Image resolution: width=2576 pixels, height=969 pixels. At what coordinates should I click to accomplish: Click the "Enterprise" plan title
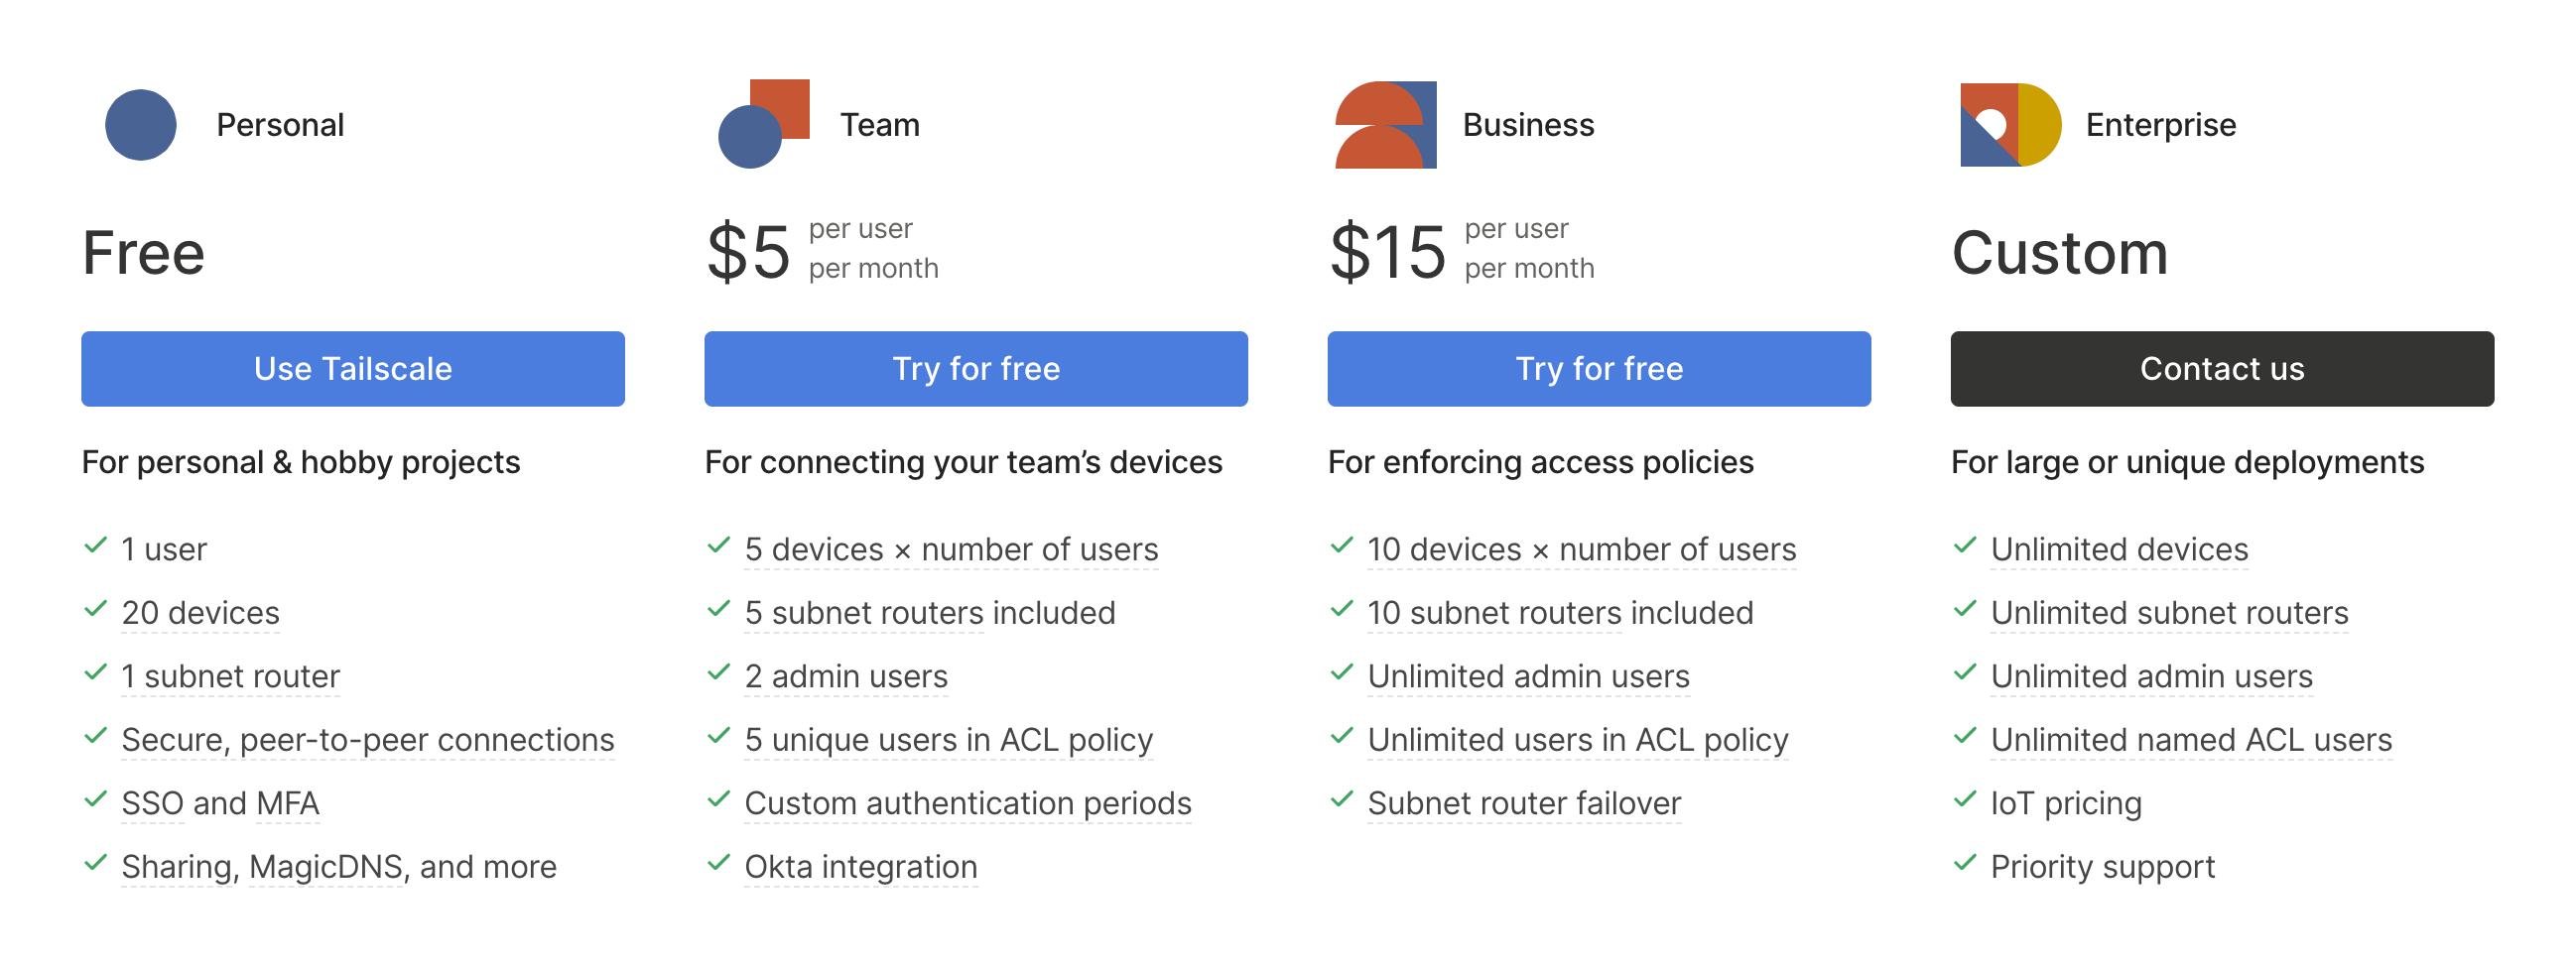coord(2160,125)
